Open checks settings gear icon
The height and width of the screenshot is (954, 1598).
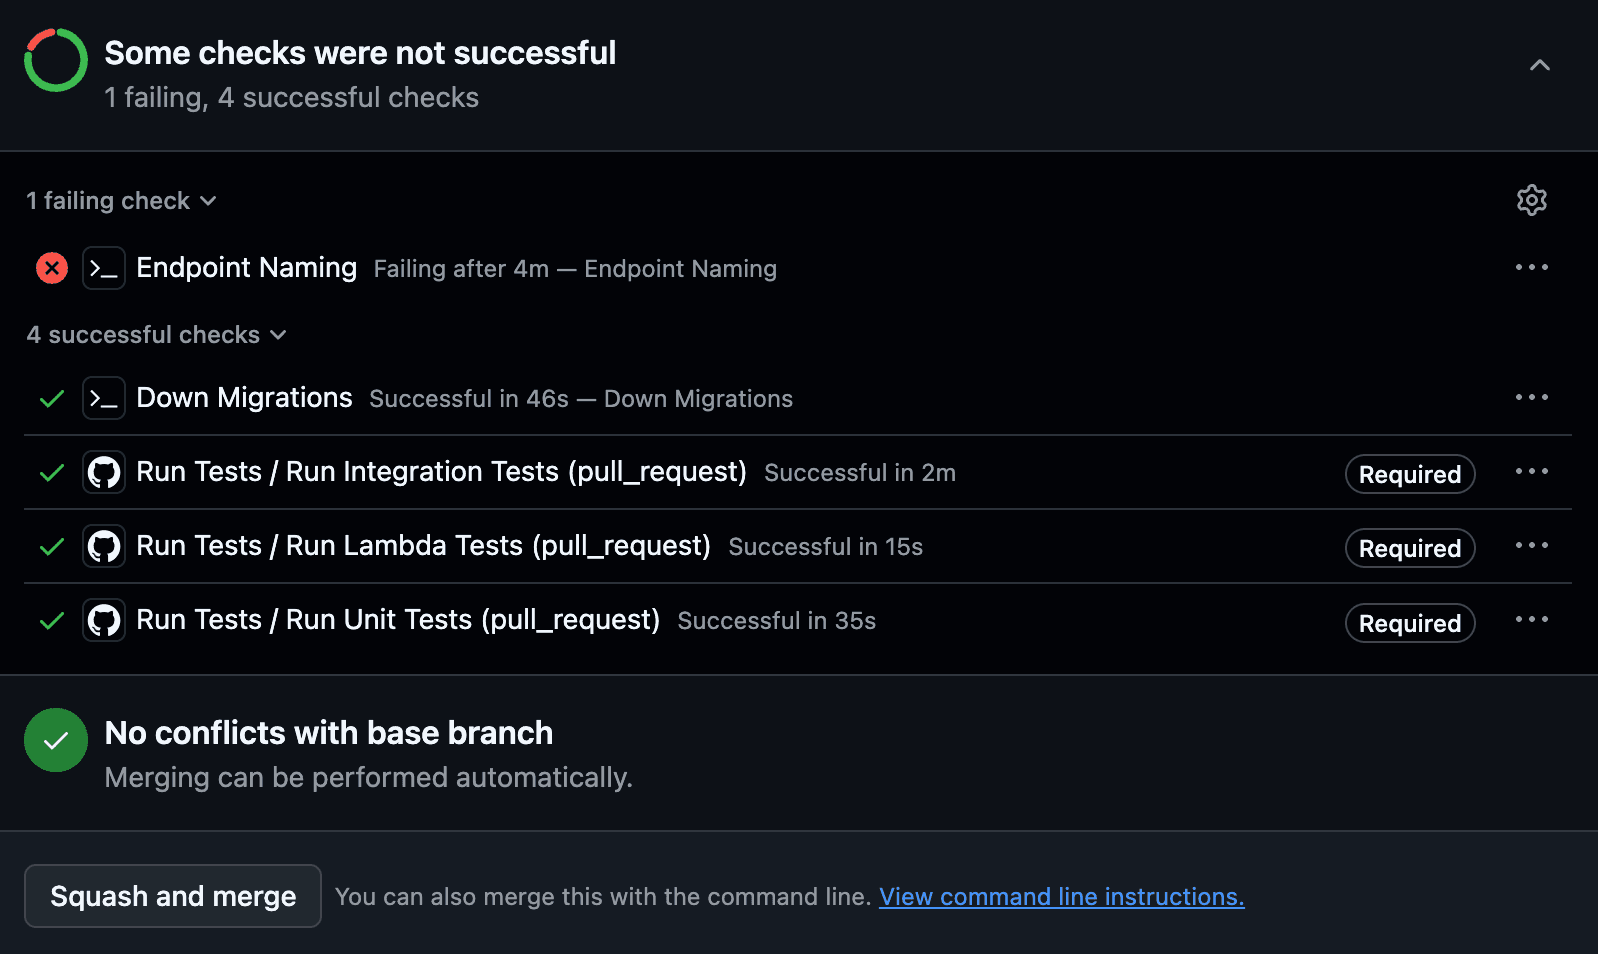pyautogui.click(x=1531, y=200)
